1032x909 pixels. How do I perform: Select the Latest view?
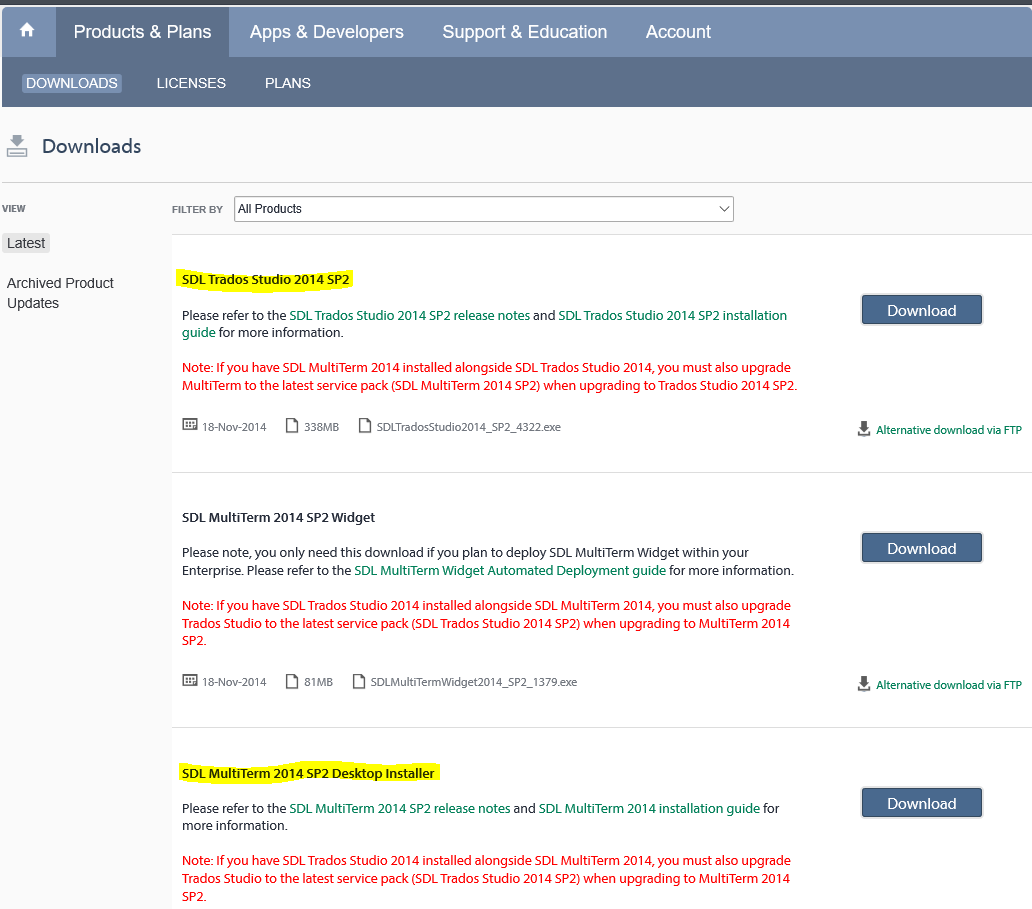tap(26, 243)
